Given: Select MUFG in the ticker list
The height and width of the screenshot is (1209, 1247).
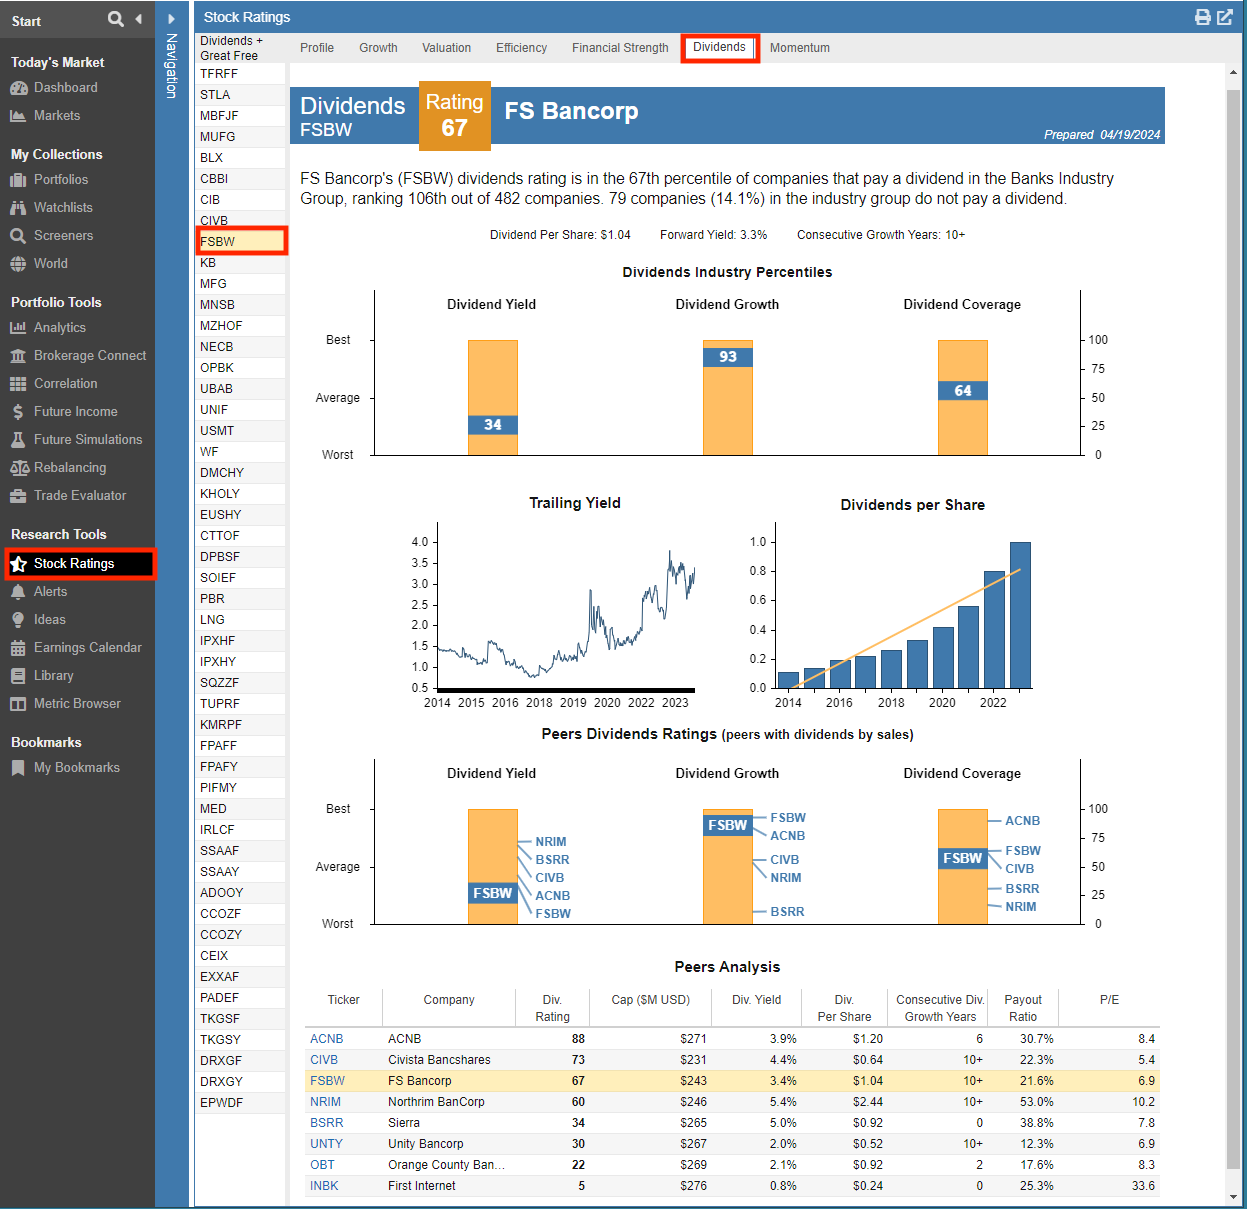Looking at the screenshot, I should tap(240, 137).
